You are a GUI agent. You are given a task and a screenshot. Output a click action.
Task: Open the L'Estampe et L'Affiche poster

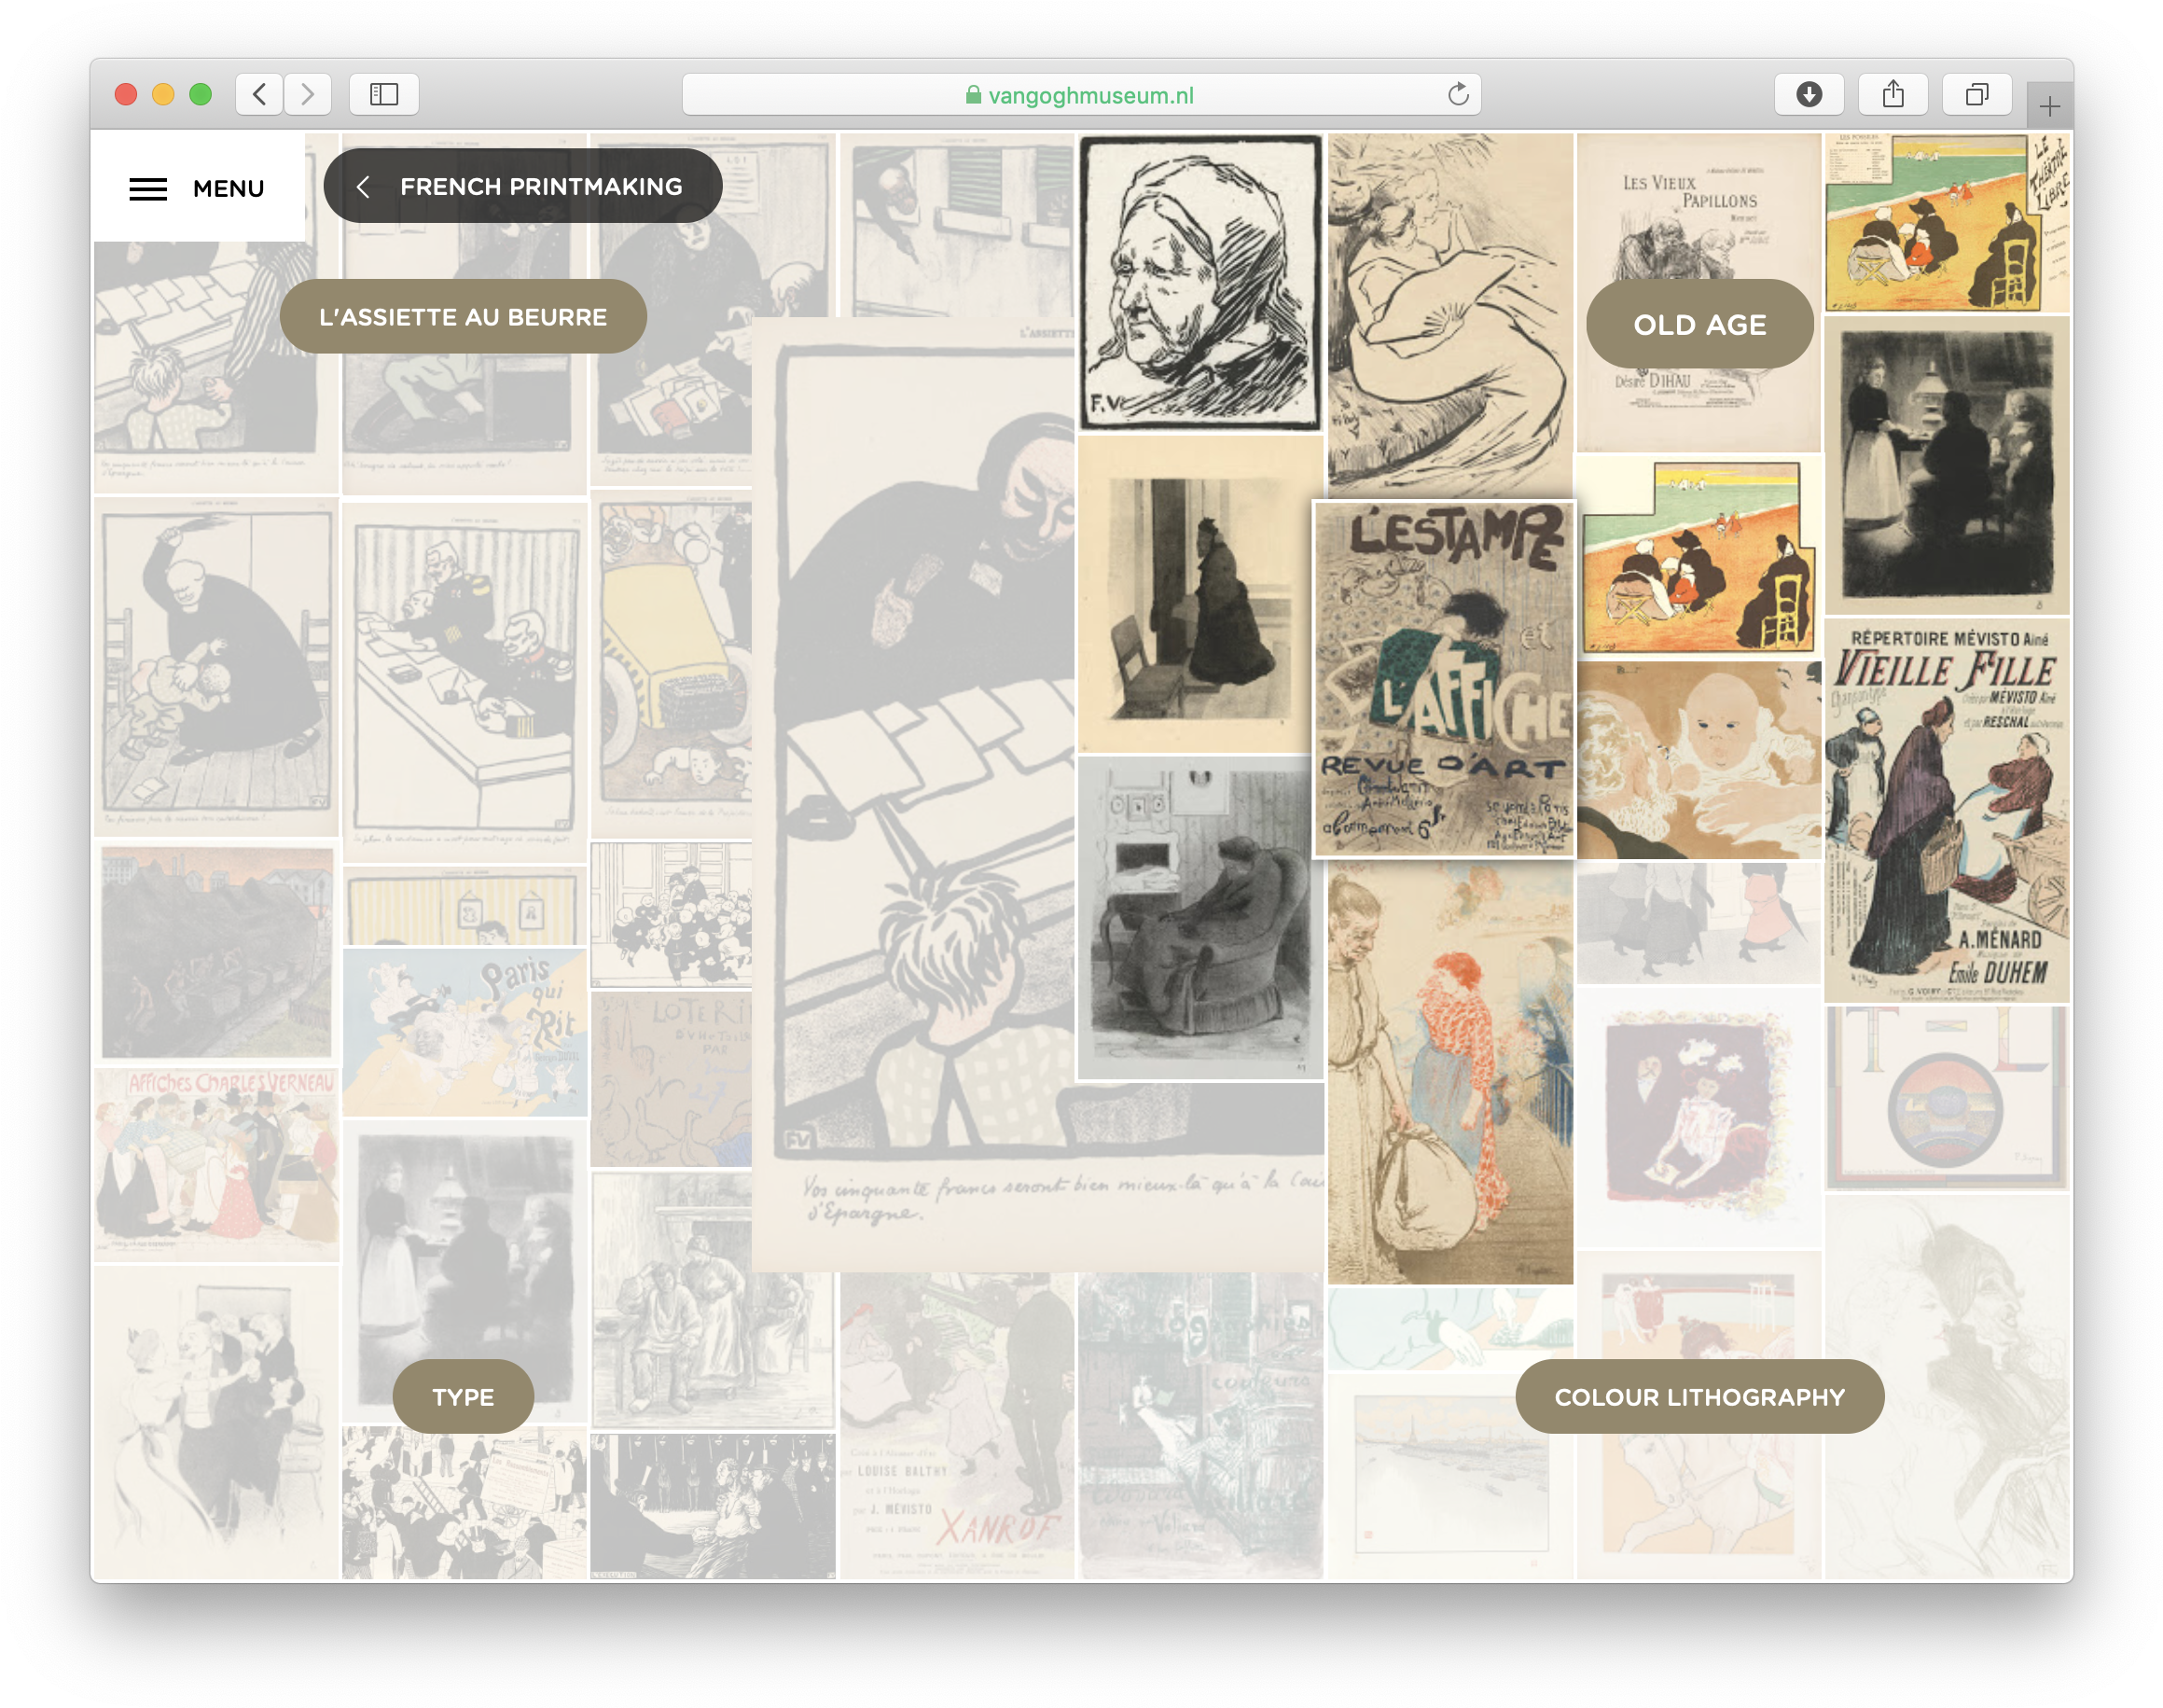(x=1444, y=679)
